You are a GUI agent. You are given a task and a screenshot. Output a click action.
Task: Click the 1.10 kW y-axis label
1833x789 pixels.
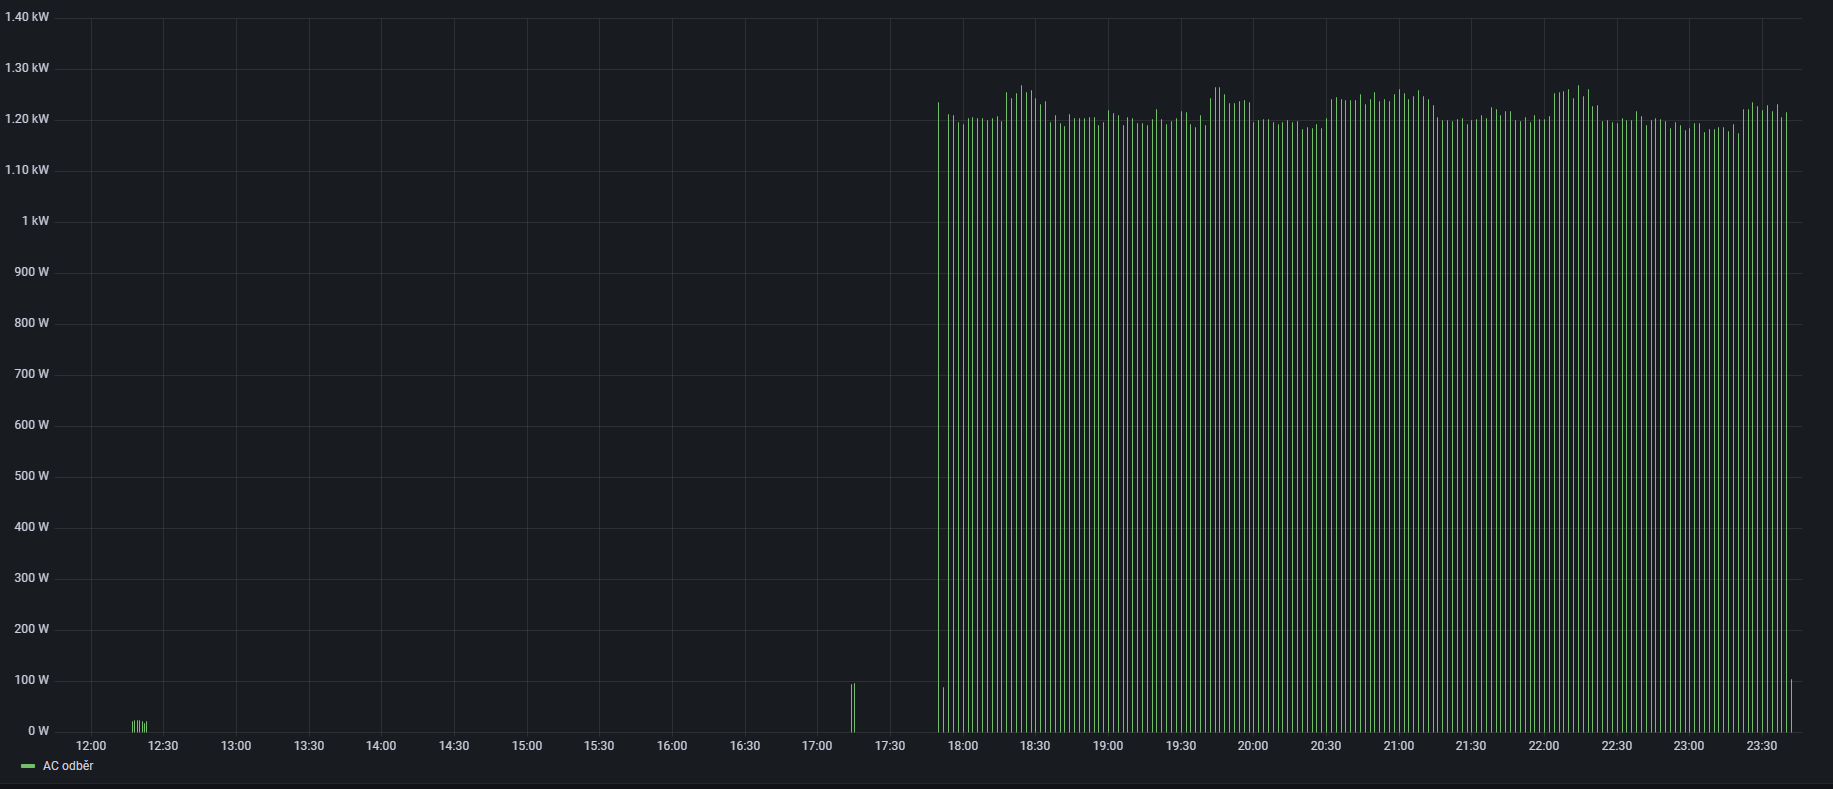click(27, 171)
